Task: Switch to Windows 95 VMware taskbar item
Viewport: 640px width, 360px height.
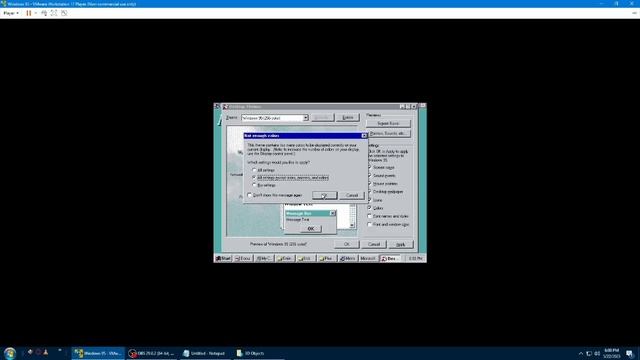Action: pyautogui.click(x=98, y=353)
